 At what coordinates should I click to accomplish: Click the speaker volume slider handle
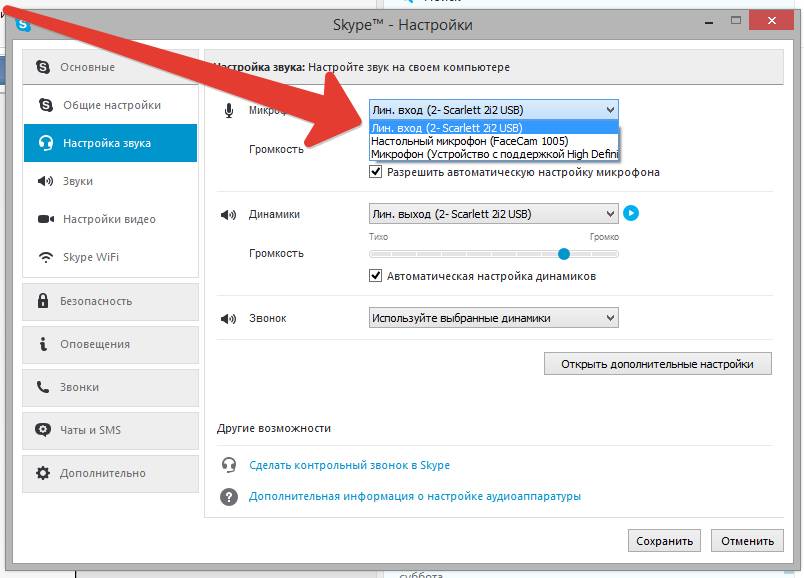click(564, 253)
